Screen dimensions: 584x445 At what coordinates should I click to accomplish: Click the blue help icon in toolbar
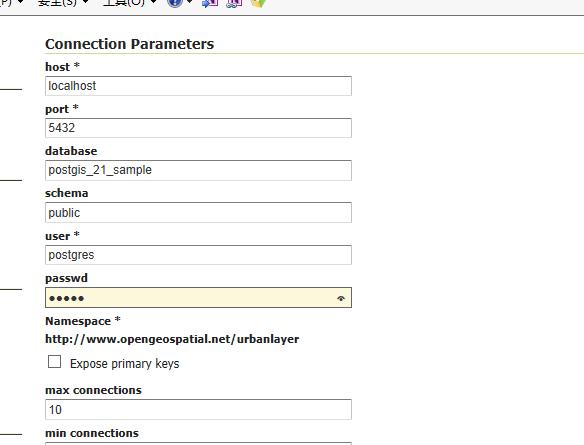(x=175, y=3)
